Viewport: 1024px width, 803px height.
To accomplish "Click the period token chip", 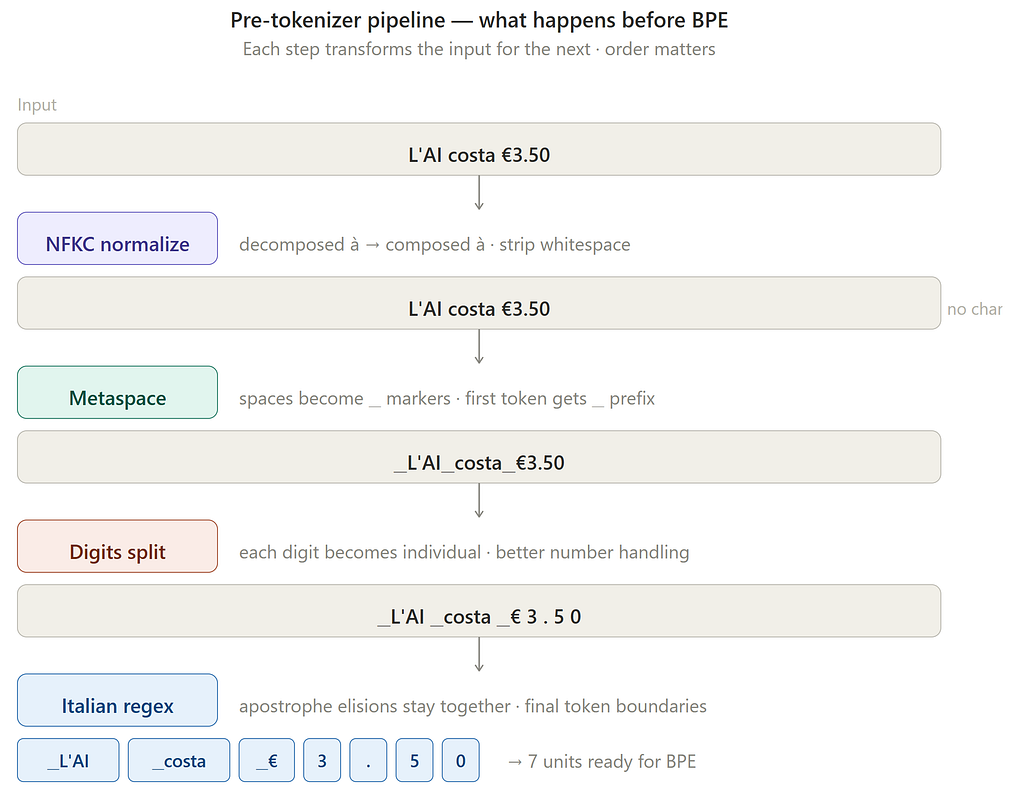I will (368, 760).
